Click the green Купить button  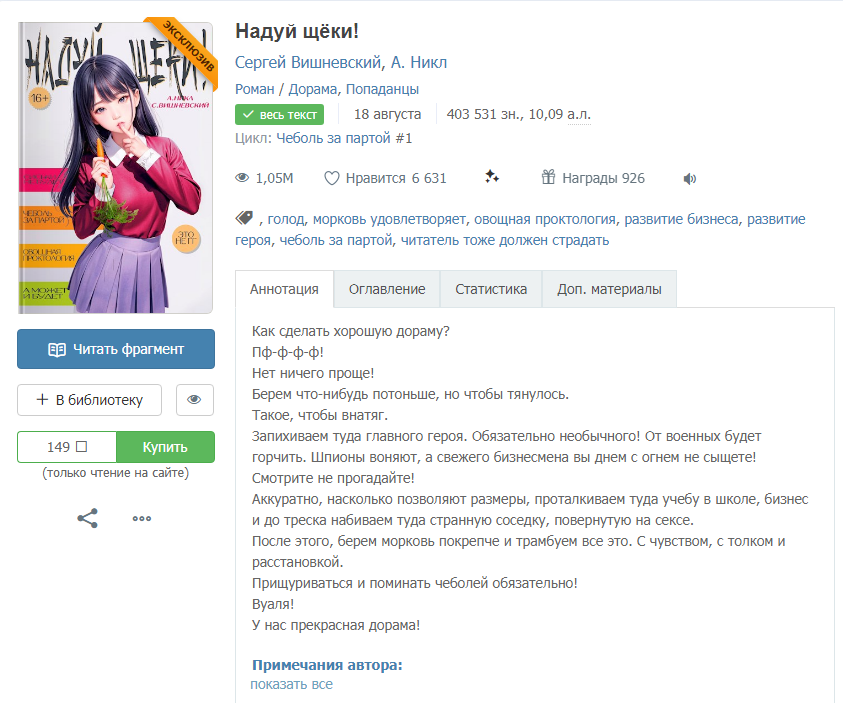[x=166, y=447]
